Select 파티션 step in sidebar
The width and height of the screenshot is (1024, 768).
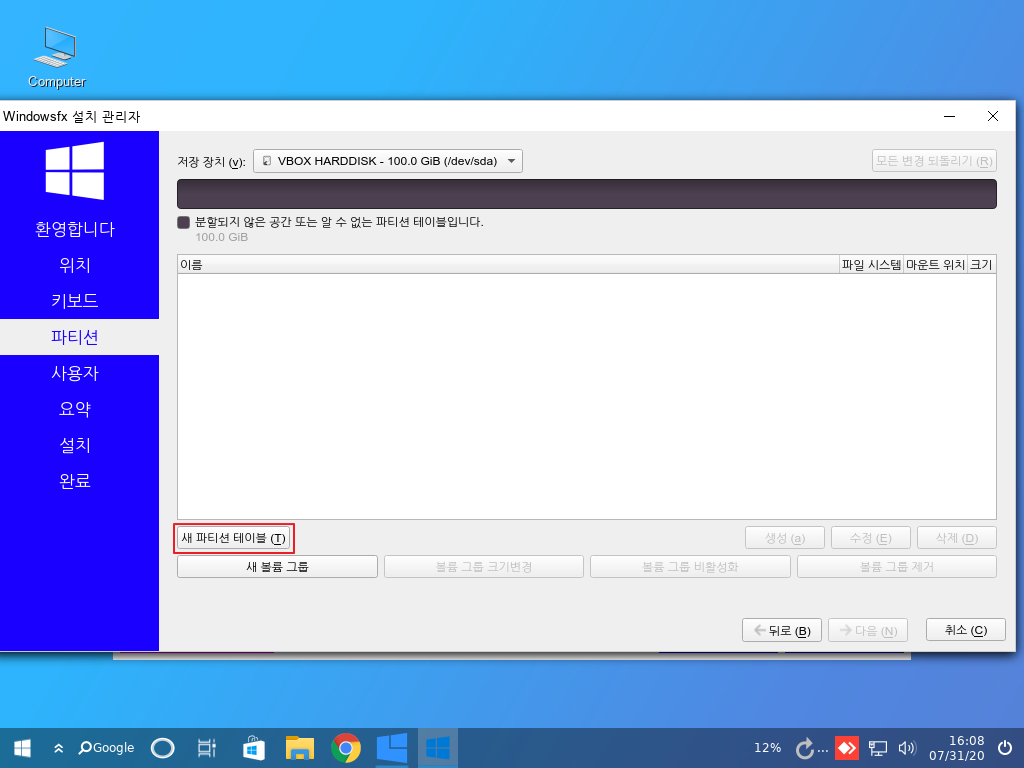[79, 337]
